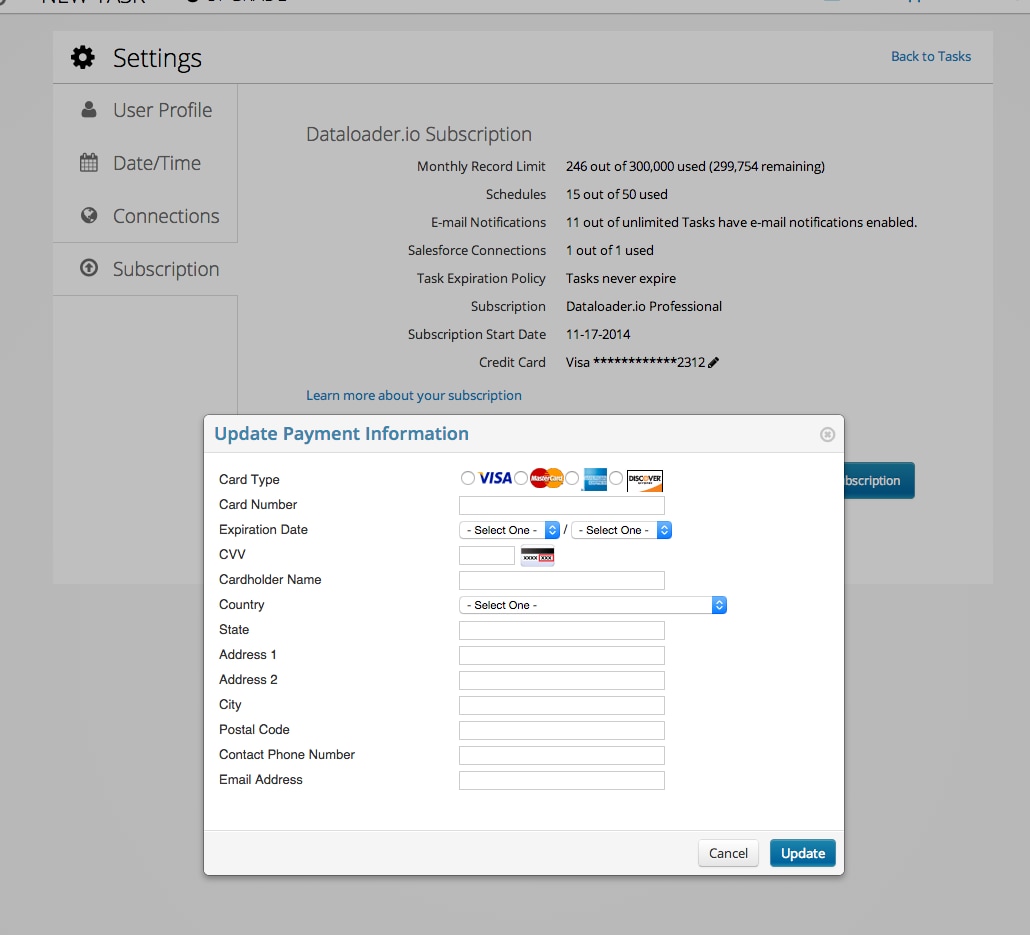Click the '1 out of 1 used' connections value
Image resolution: width=1030 pixels, height=935 pixels.
[x=610, y=250]
